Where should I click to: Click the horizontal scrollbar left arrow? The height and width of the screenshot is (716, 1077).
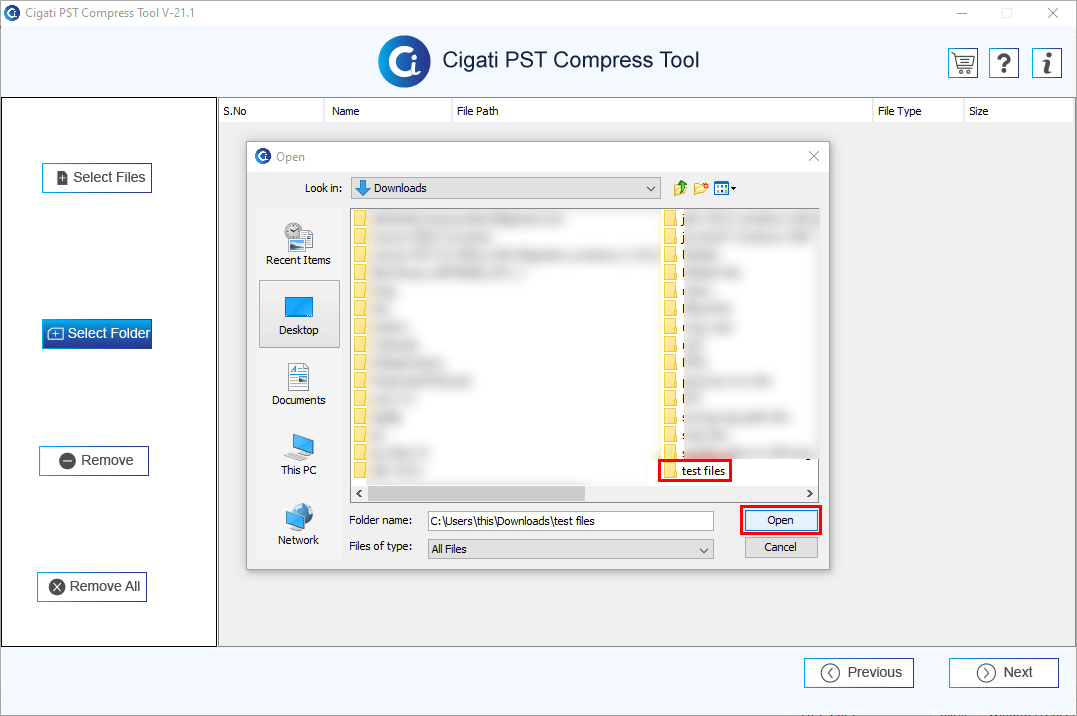[x=359, y=493]
